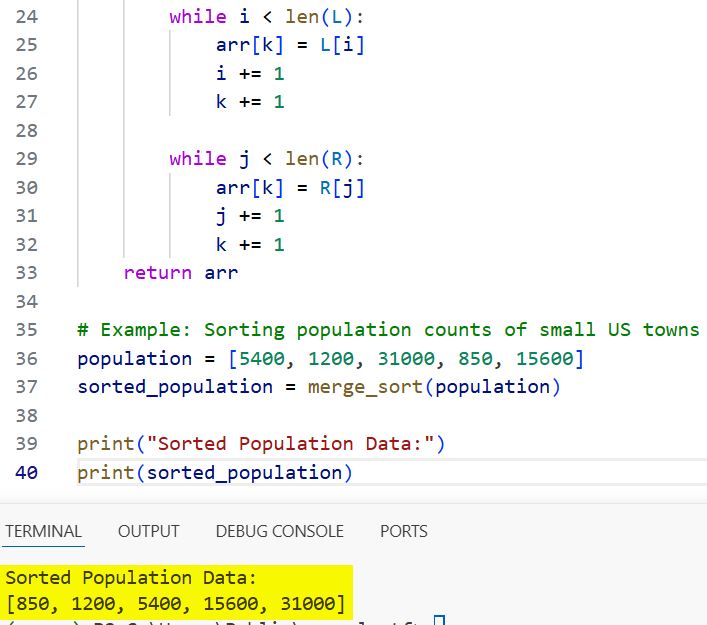Click the population list assignment line
The width and height of the screenshot is (707, 625).
click(331, 359)
